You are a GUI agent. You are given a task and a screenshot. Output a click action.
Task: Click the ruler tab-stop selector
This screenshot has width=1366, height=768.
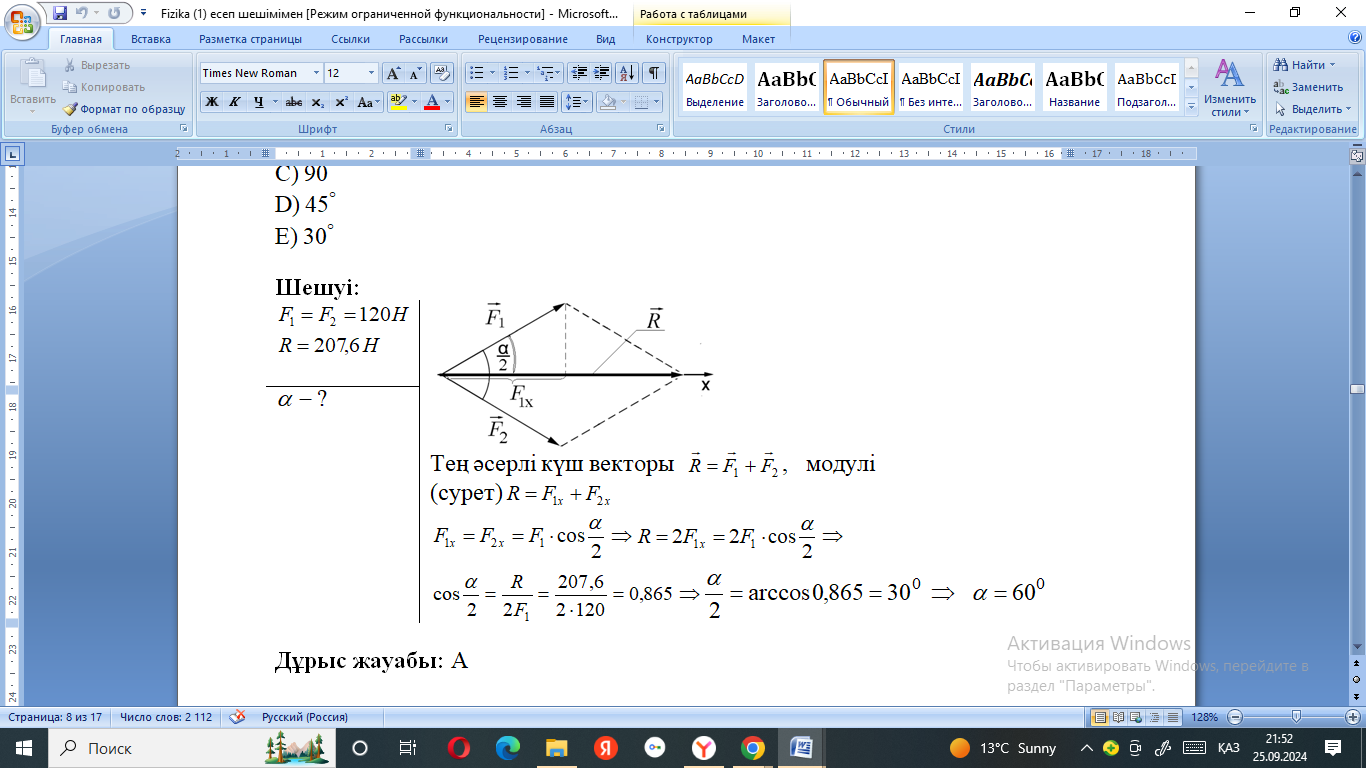click(x=12, y=154)
